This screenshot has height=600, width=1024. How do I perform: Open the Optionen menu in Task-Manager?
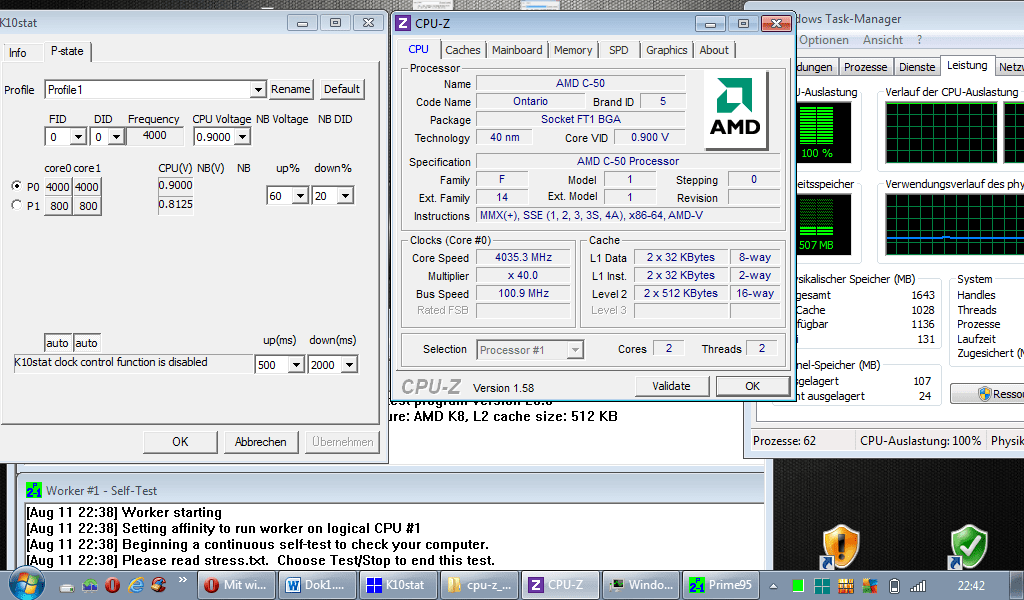click(x=824, y=40)
